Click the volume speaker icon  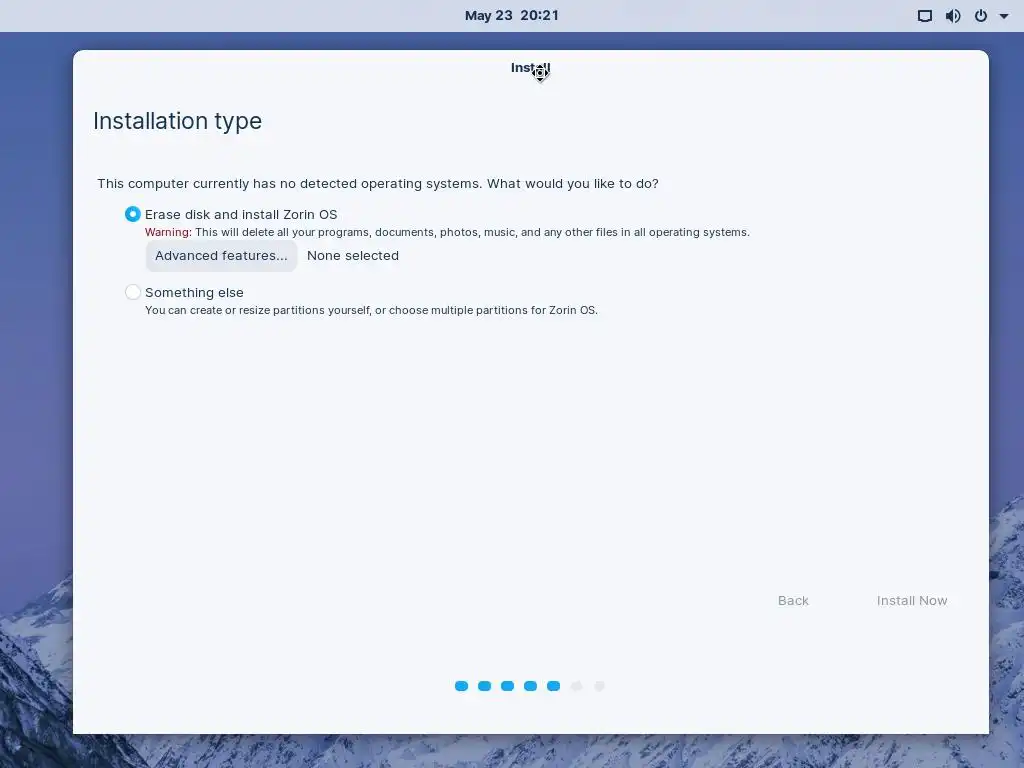click(x=953, y=16)
